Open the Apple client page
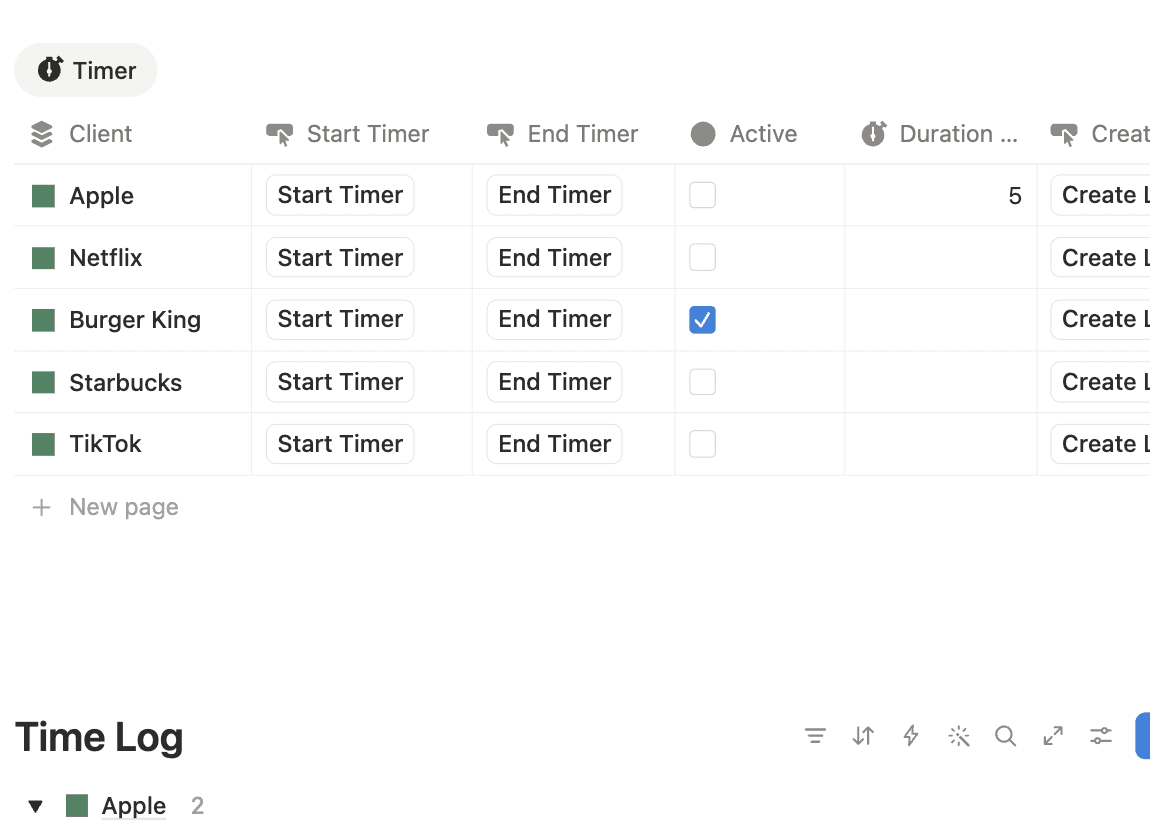 point(102,196)
